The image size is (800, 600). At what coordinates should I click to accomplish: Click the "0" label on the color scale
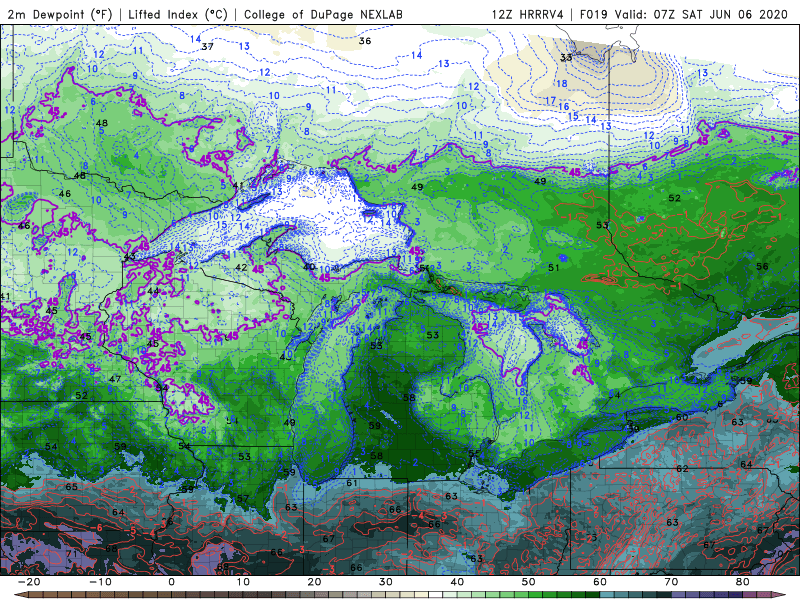pos(171,582)
